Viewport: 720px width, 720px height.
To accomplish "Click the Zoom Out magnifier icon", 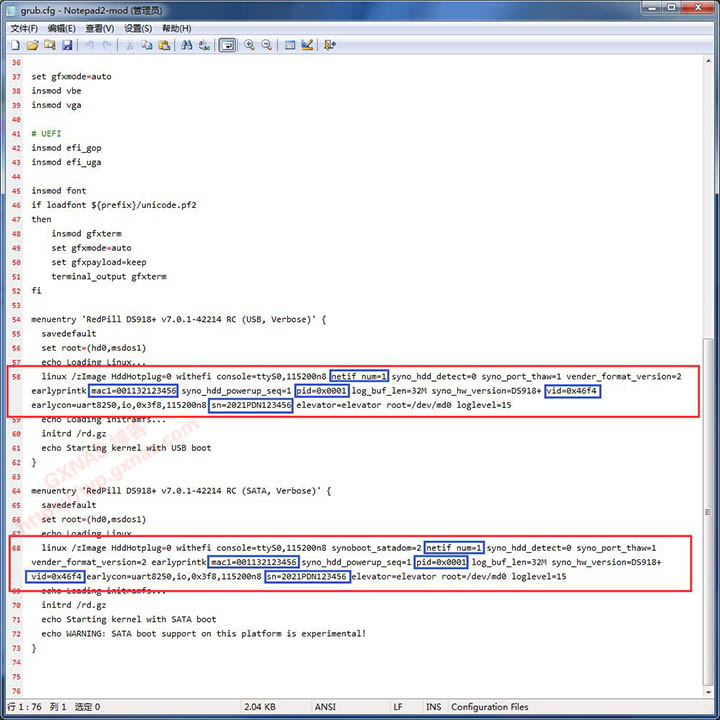I will [267, 46].
